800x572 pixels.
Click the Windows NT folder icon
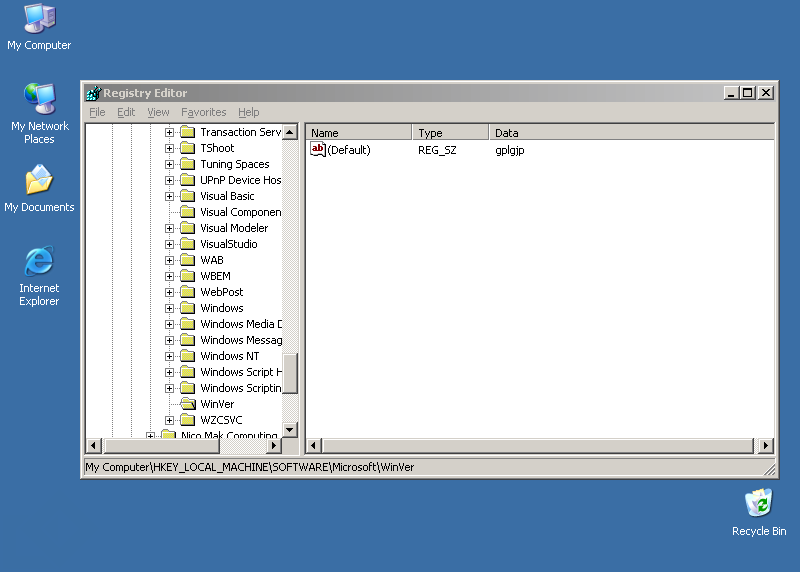(188, 356)
